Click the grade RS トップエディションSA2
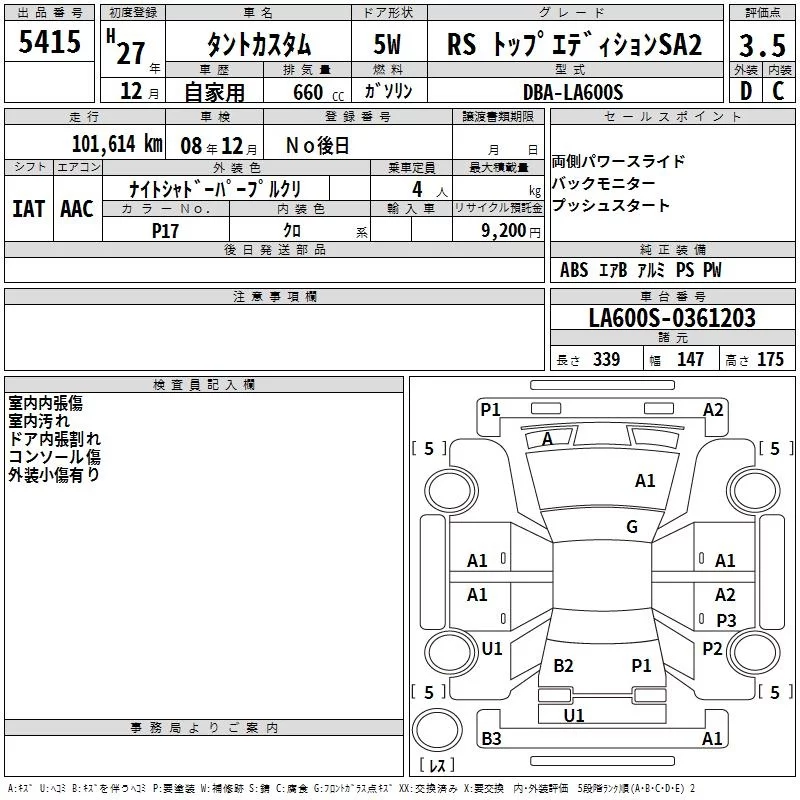This screenshot has height=800, width=800. (x=574, y=44)
